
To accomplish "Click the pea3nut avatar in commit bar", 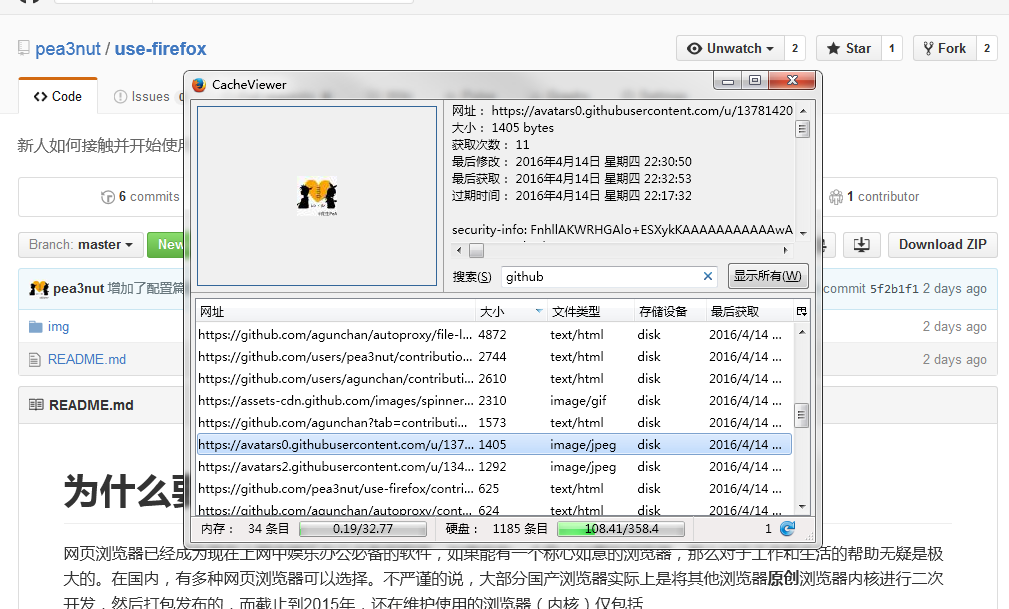I will coord(39,289).
